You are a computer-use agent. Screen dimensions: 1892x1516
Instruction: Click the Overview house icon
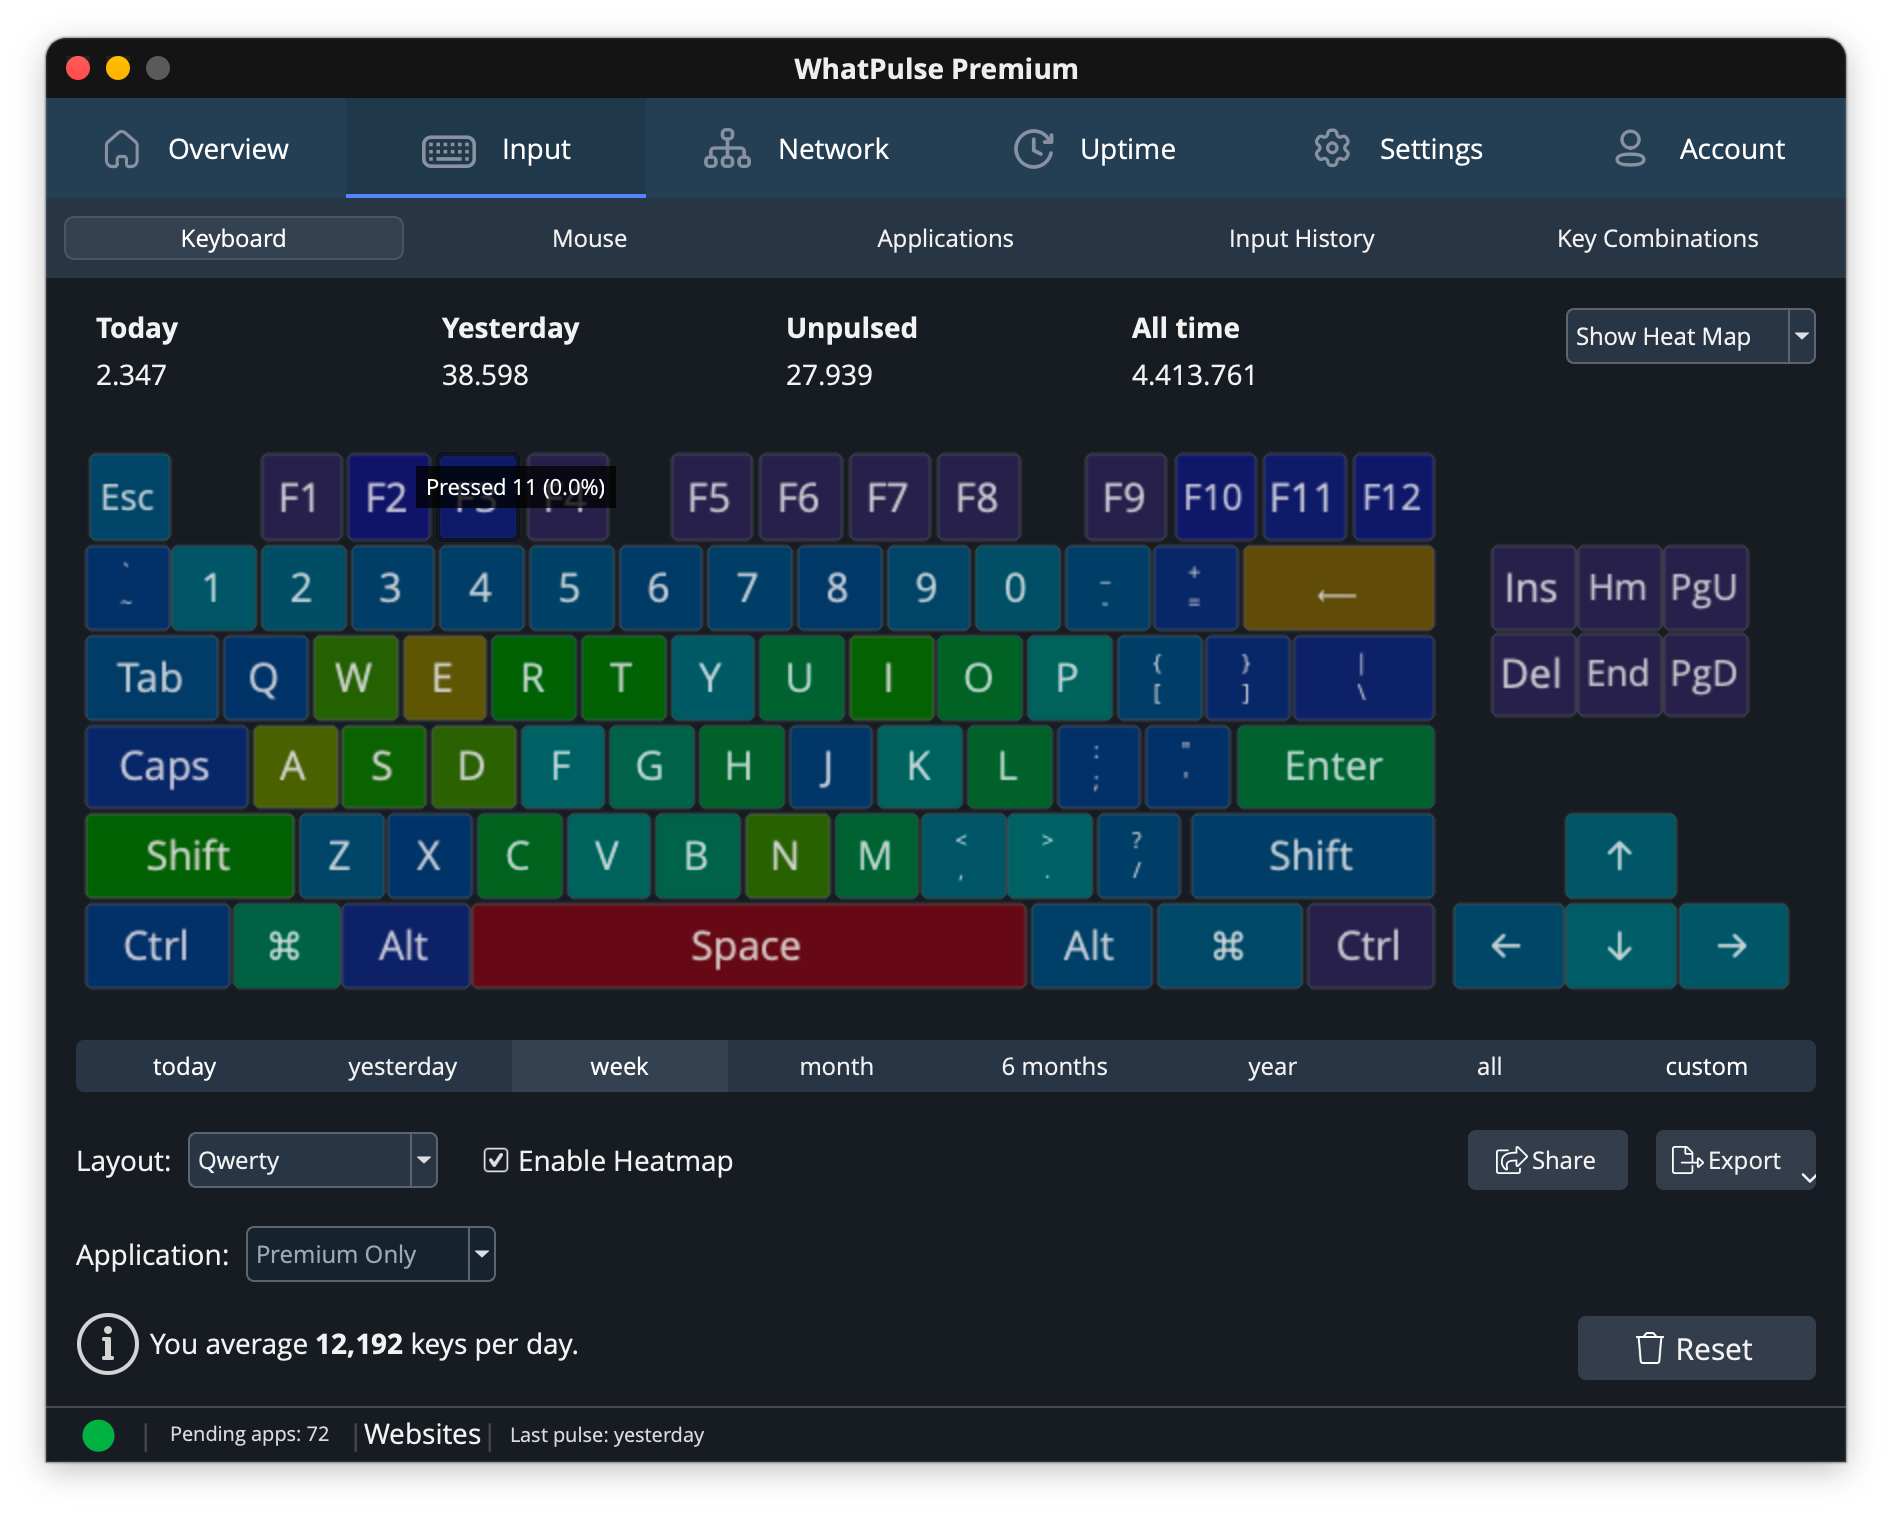pyautogui.click(x=122, y=149)
